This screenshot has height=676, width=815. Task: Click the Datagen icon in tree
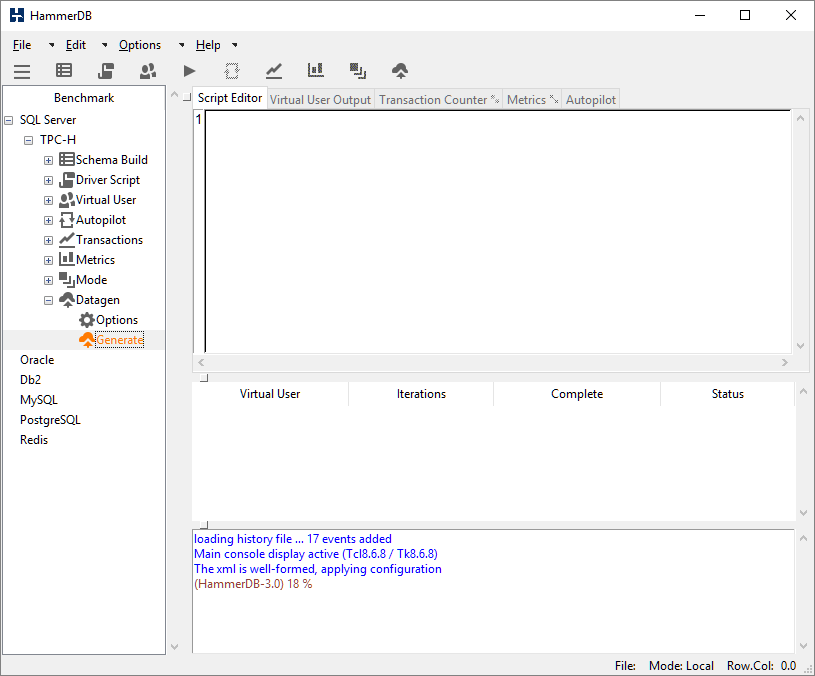pos(67,300)
